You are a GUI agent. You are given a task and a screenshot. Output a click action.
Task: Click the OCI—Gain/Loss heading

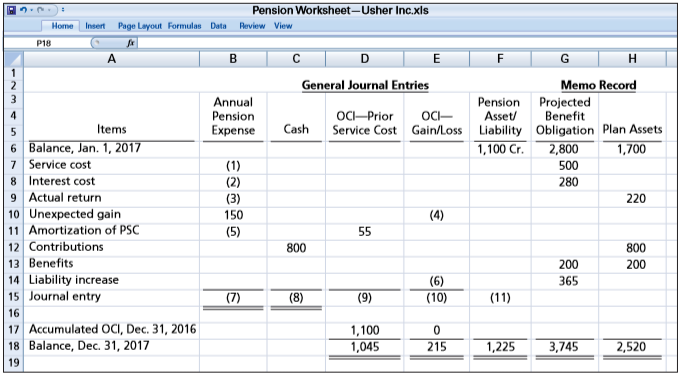coord(436,123)
